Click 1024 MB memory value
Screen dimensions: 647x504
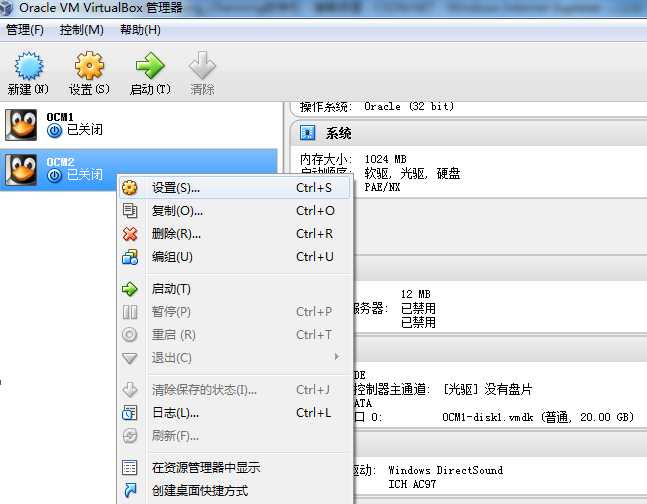click(385, 159)
